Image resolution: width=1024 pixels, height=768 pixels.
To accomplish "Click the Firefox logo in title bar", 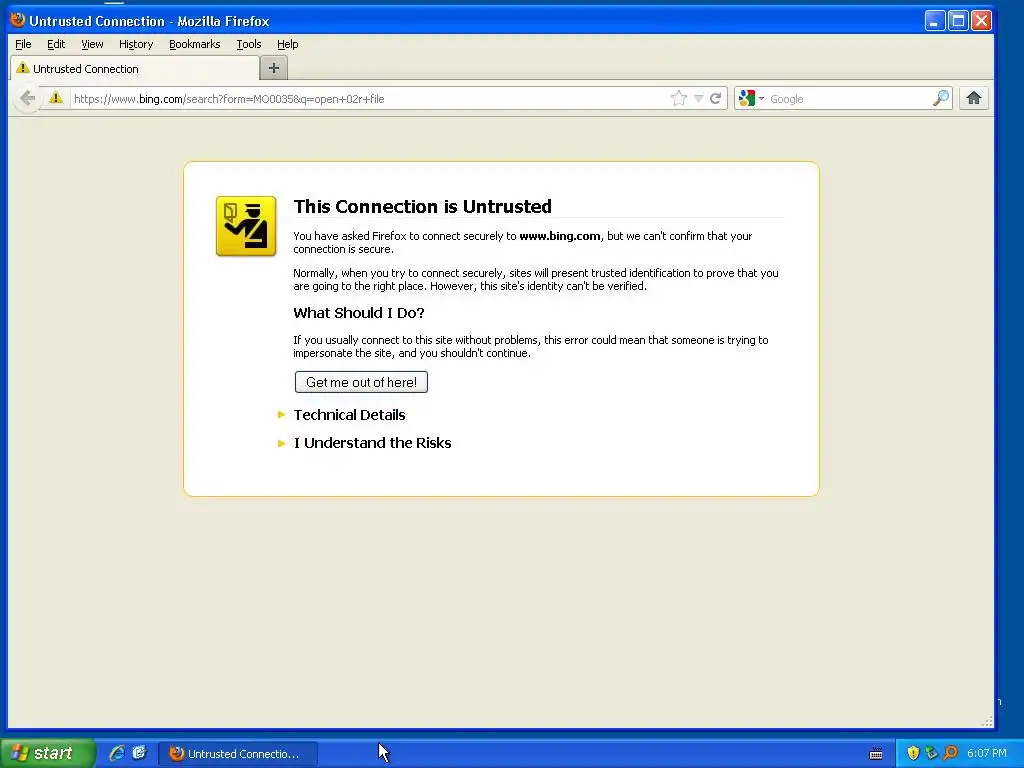I will (18, 20).
